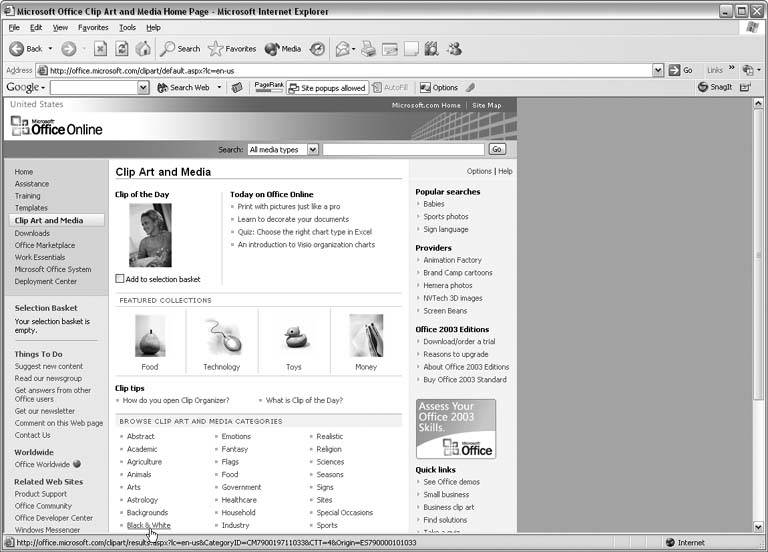This screenshot has width=768, height=552.
Task: Expand the All media types dropdown
Action: [x=313, y=149]
